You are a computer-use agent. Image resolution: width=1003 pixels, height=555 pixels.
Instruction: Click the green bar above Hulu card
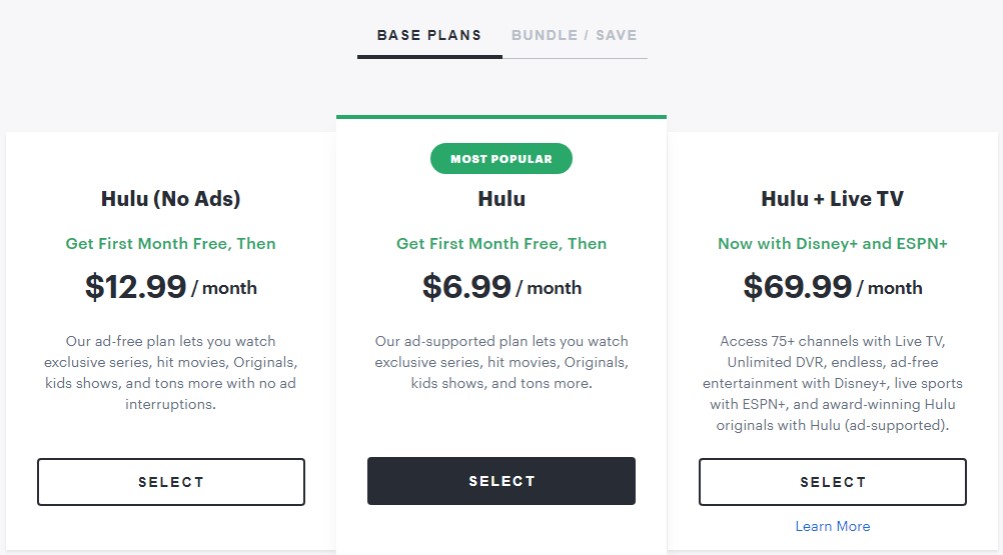coord(502,117)
